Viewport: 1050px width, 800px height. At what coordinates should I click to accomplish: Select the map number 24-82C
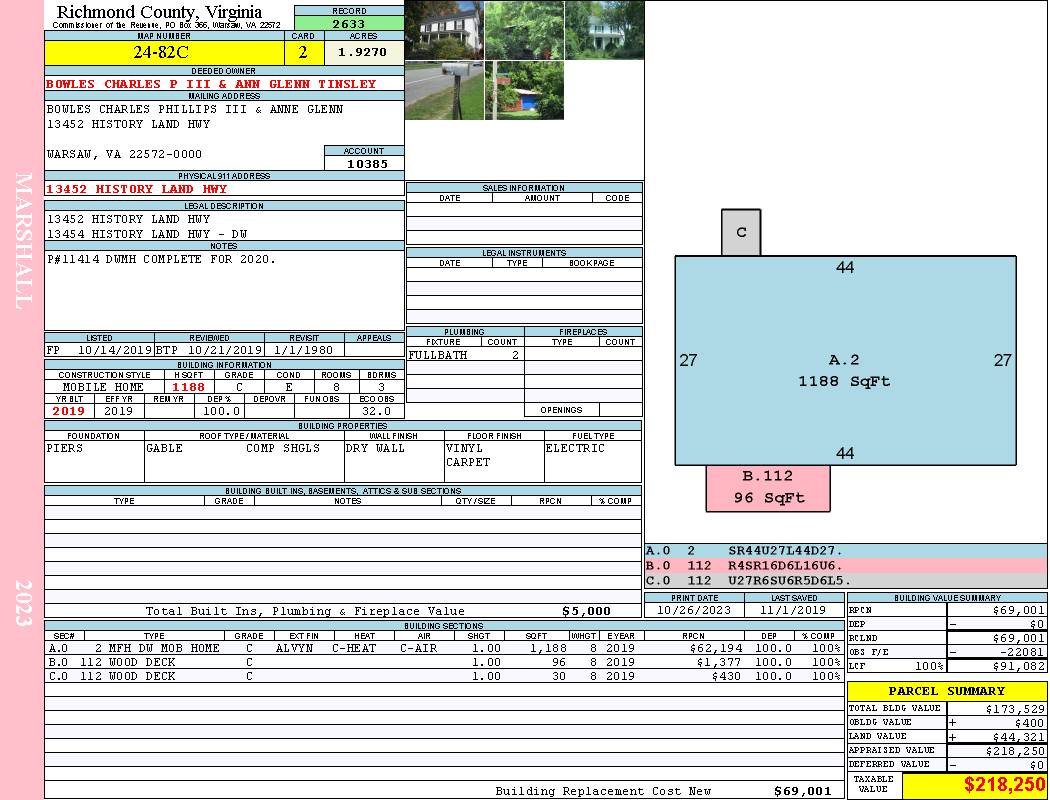pyautogui.click(x=164, y=53)
